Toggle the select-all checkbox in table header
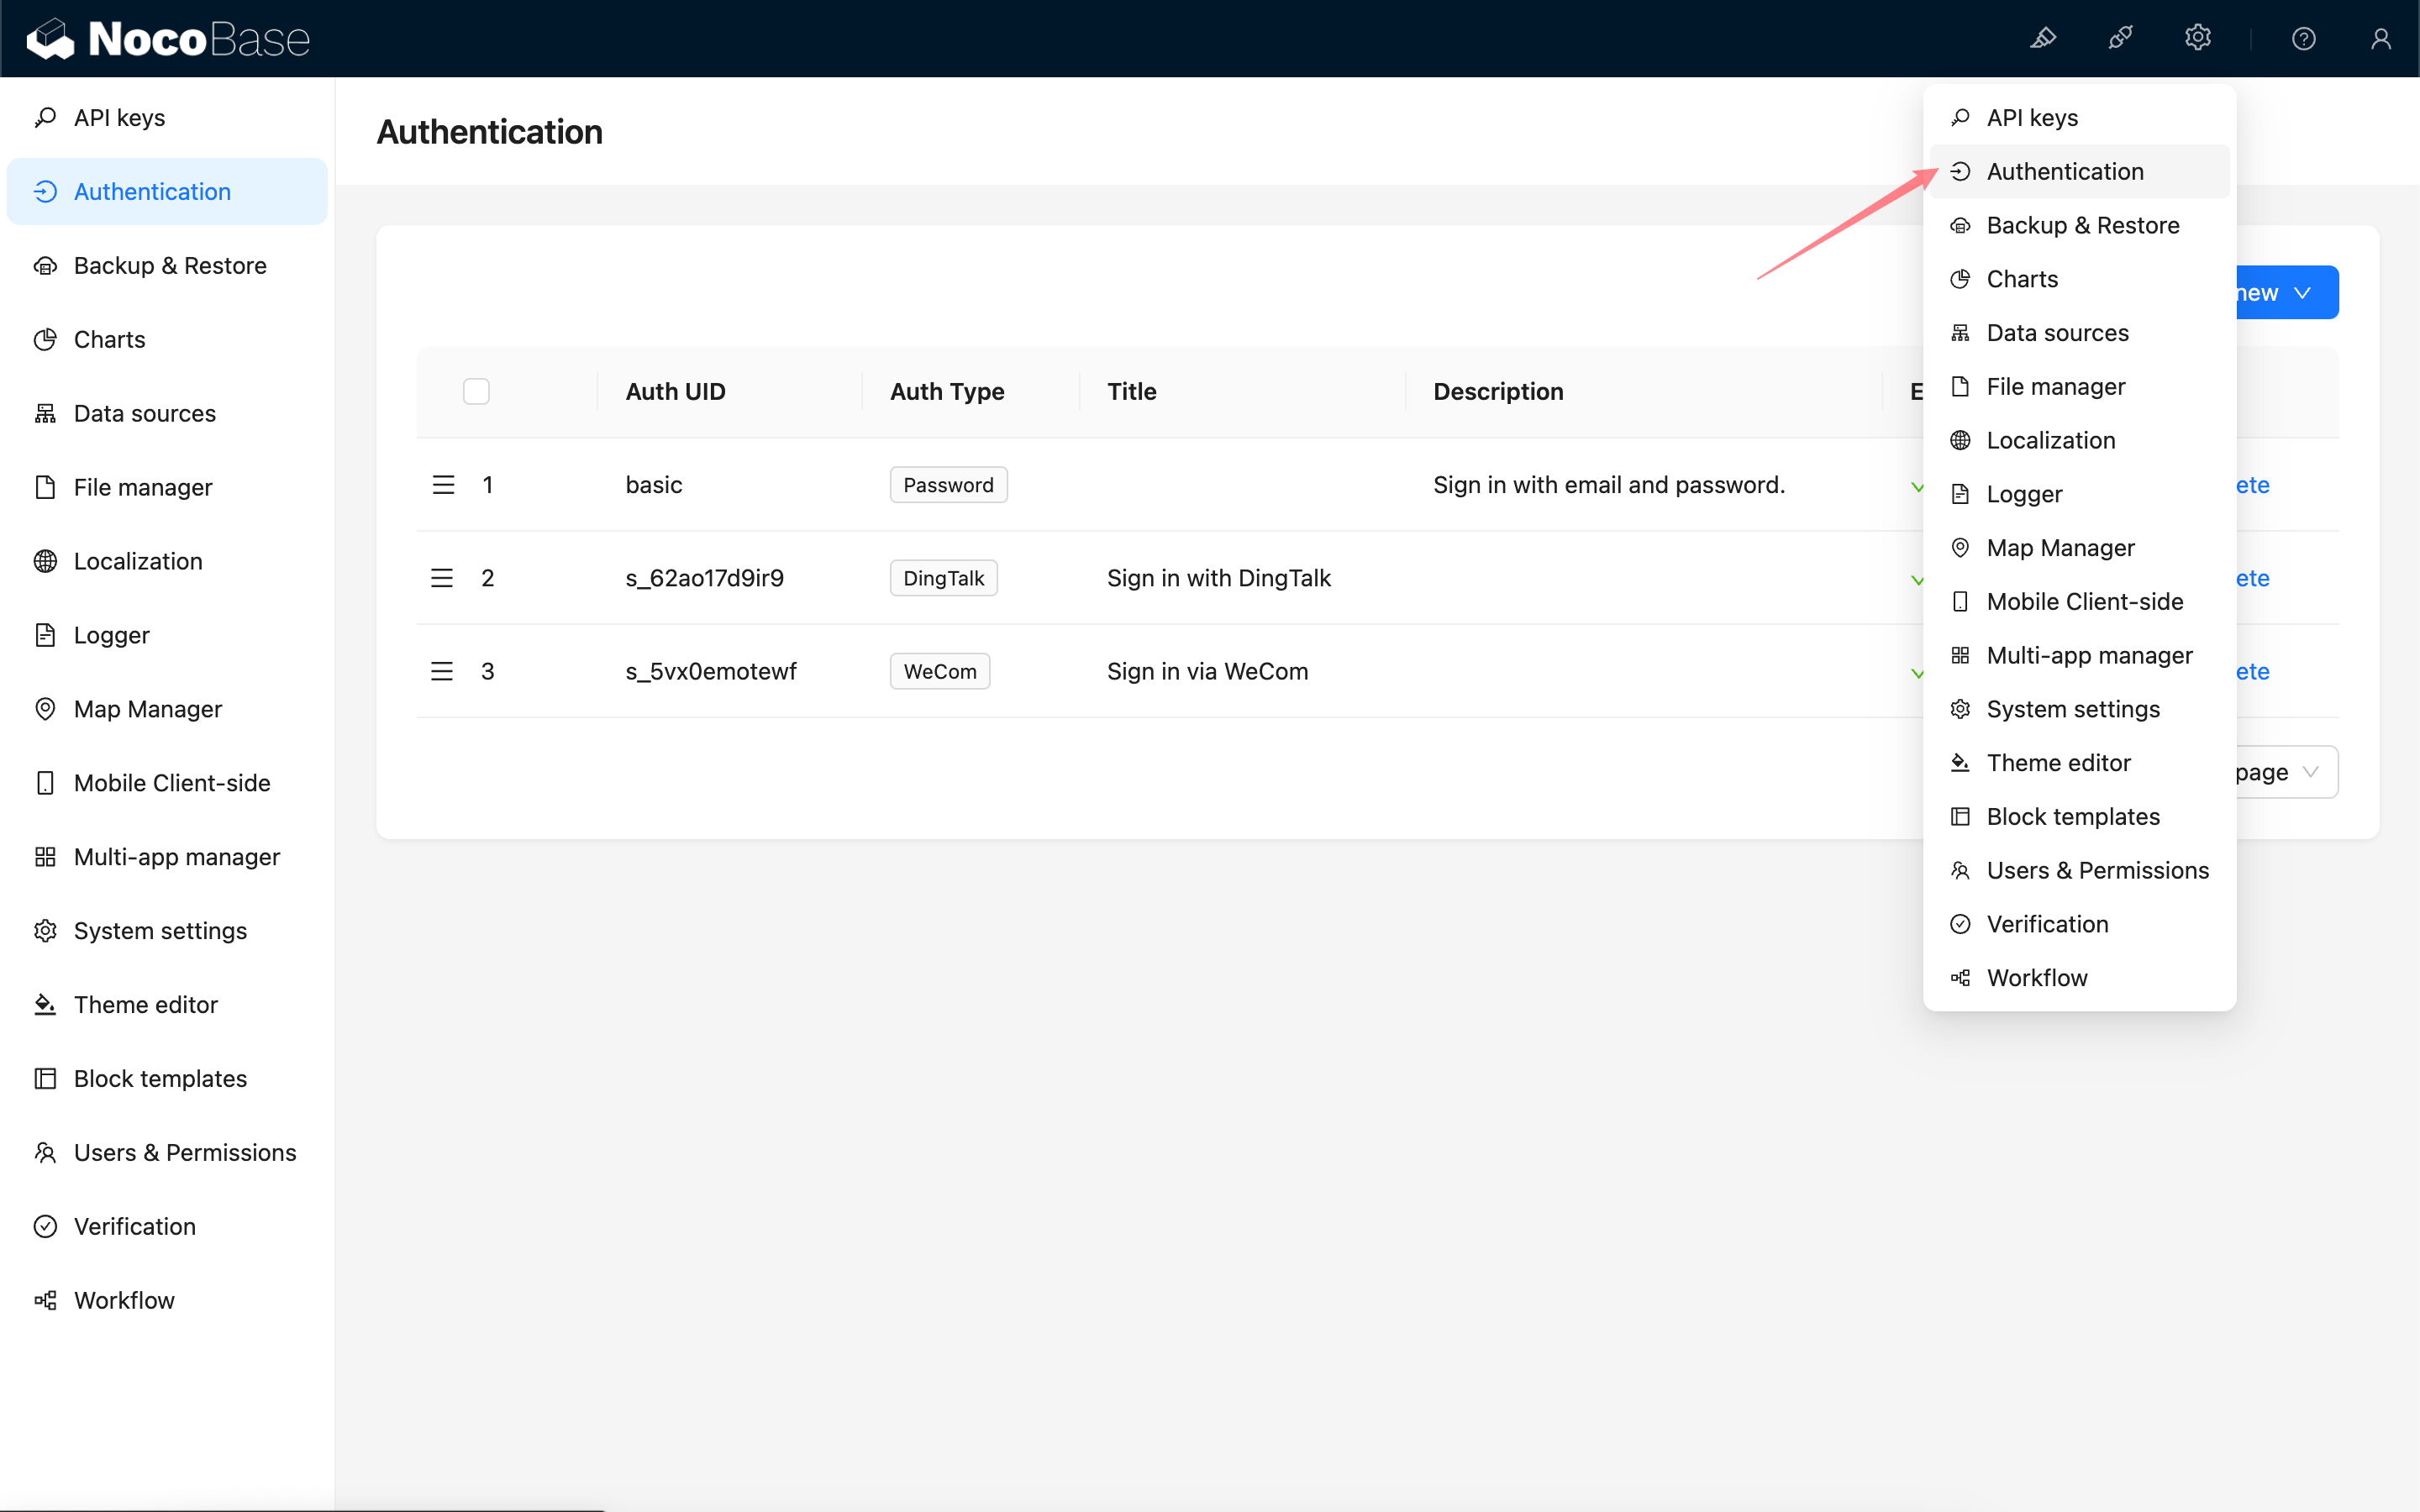 coord(476,391)
